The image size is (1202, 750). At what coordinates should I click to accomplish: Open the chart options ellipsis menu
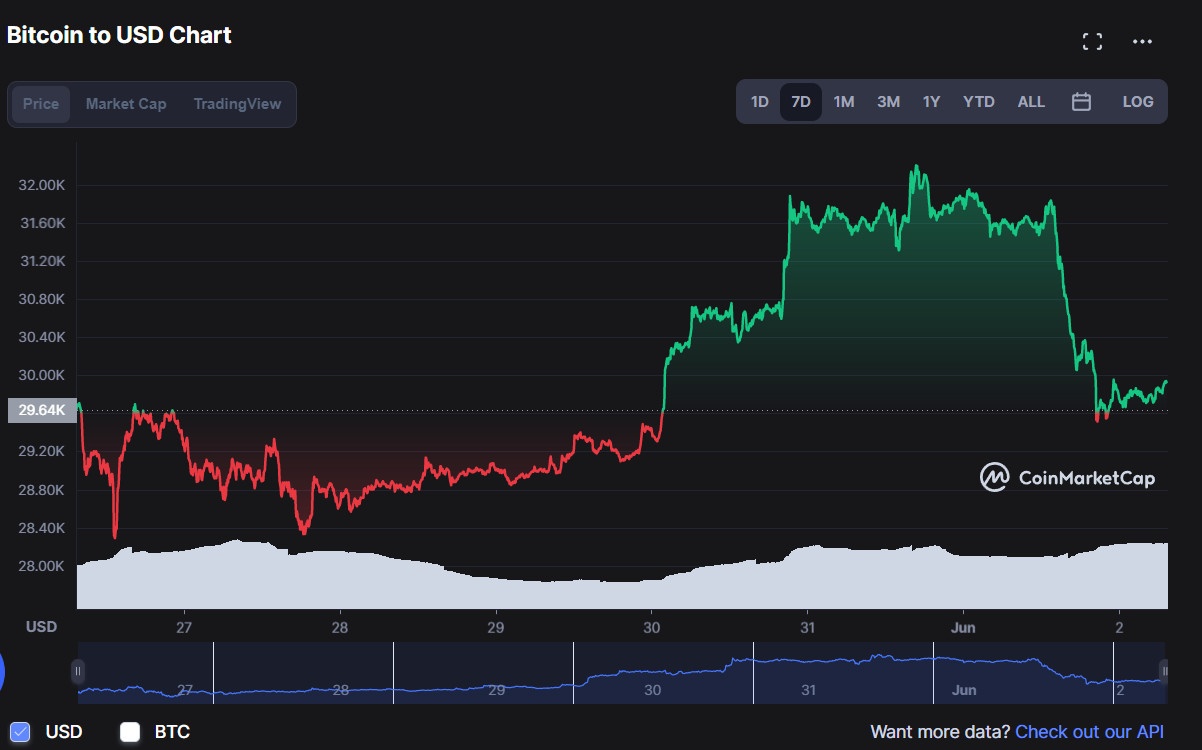click(1142, 41)
